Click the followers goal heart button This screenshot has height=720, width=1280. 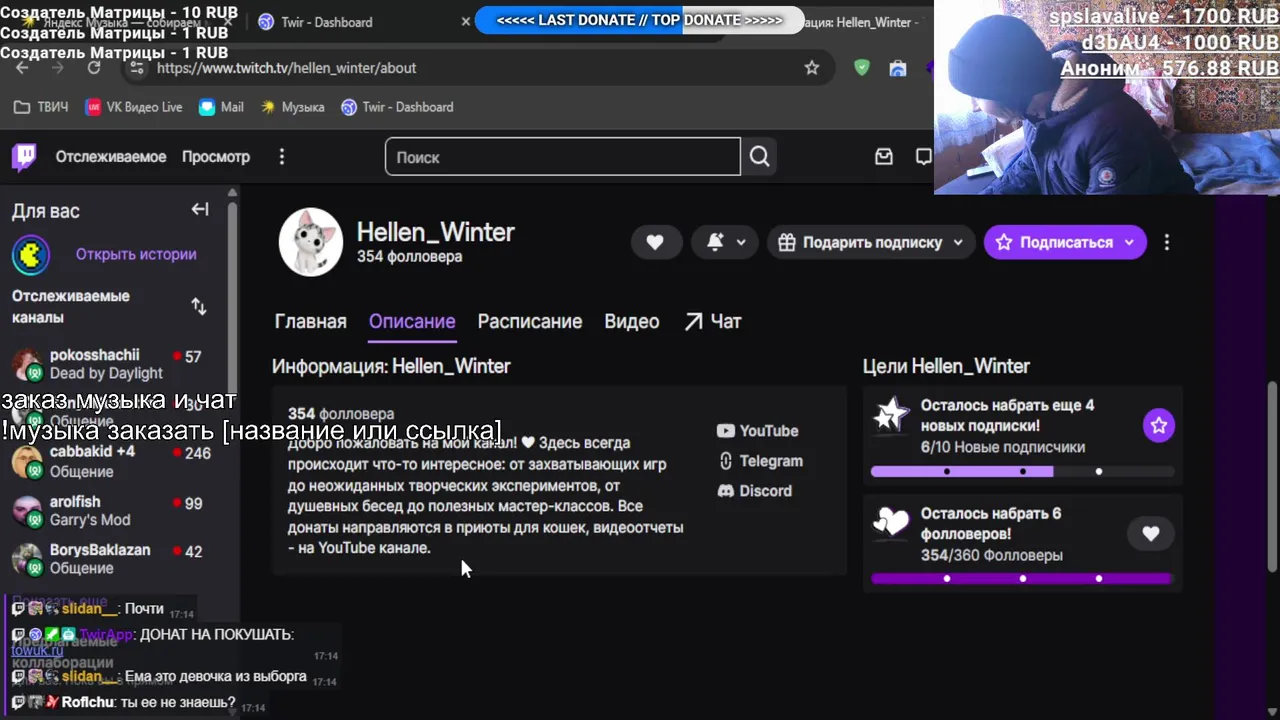(x=1151, y=534)
